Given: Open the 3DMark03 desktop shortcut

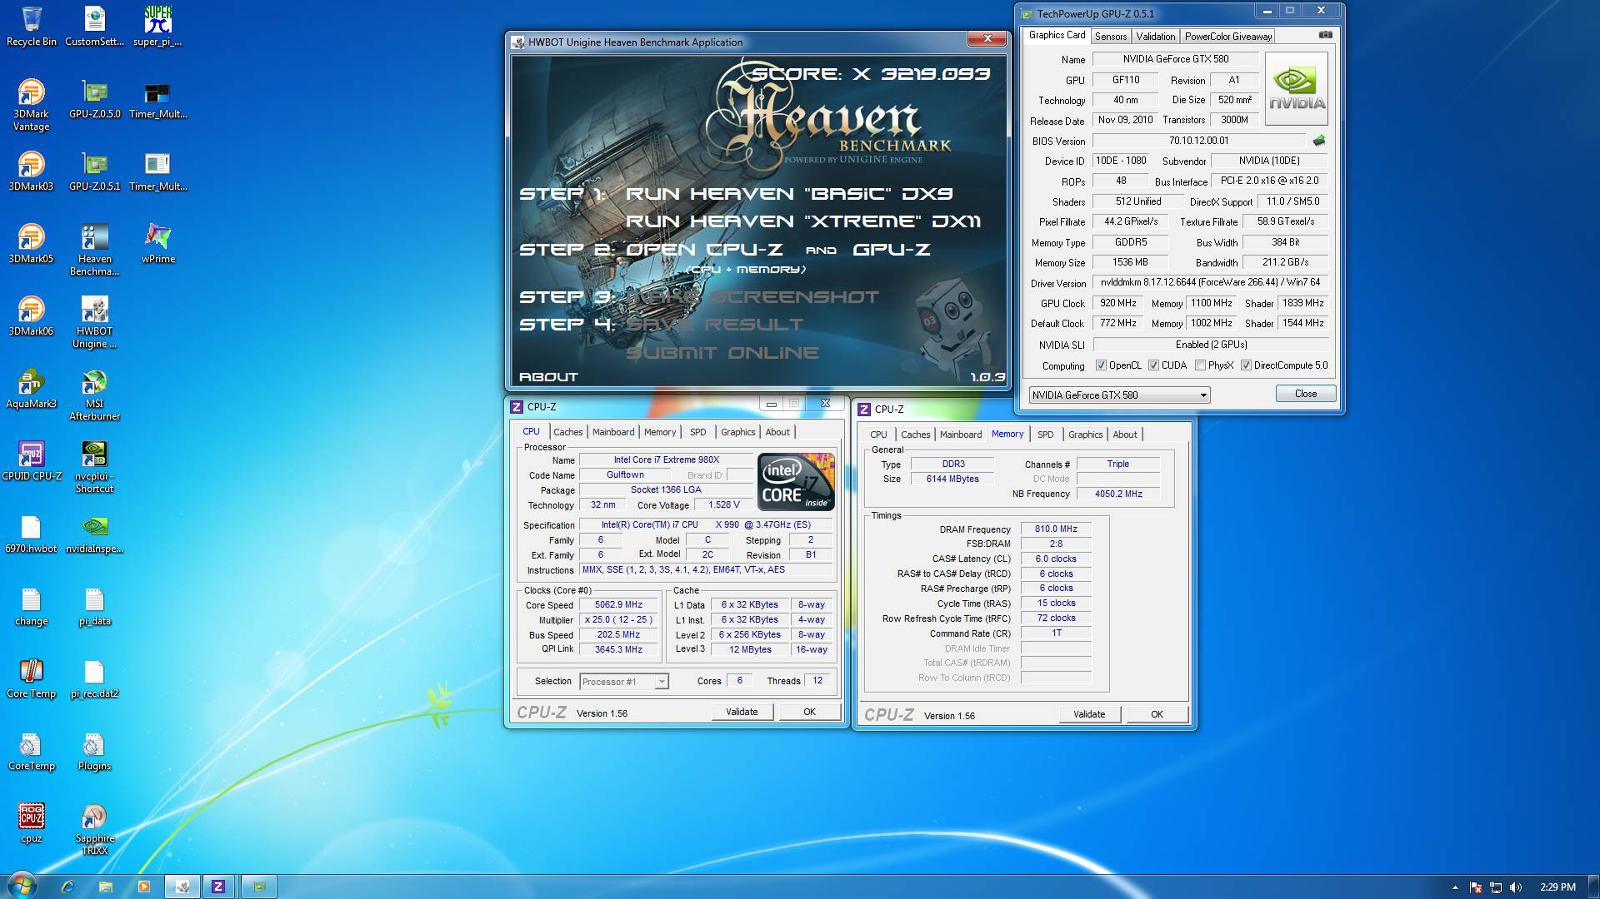Looking at the screenshot, I should pos(31,171).
